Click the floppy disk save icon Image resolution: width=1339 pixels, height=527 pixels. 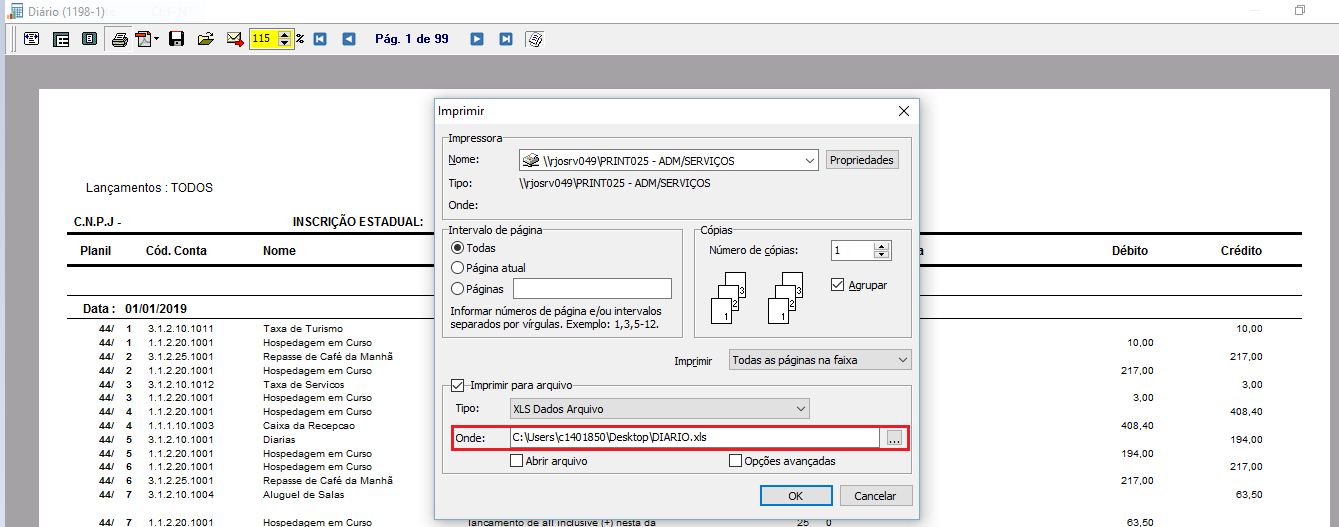[x=177, y=39]
